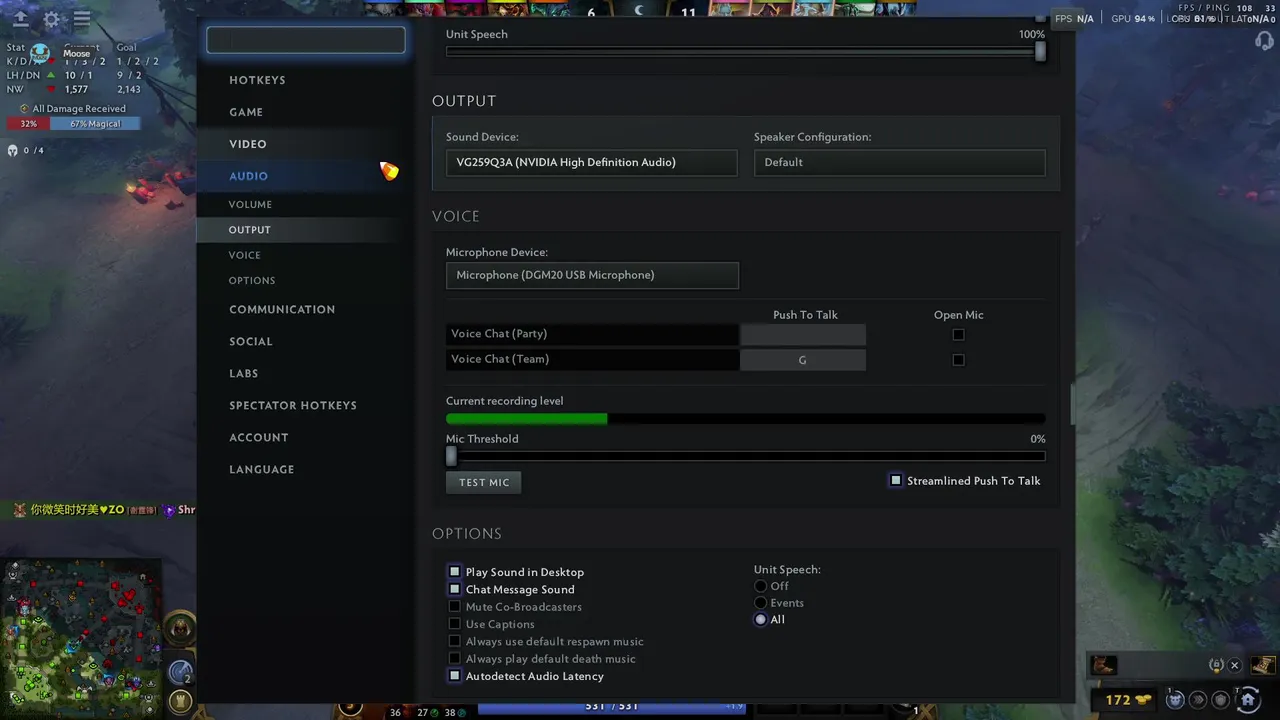Jump to the Options subsection
The image size is (1280, 720).
[252, 281]
